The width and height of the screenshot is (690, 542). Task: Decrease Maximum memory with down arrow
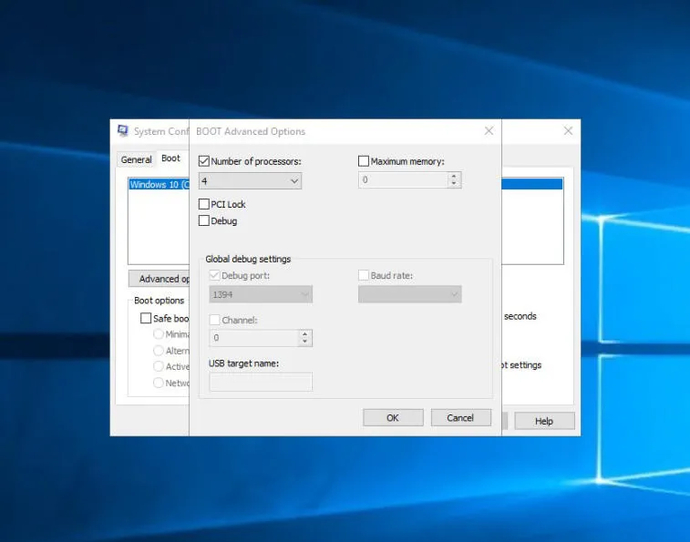(454, 183)
